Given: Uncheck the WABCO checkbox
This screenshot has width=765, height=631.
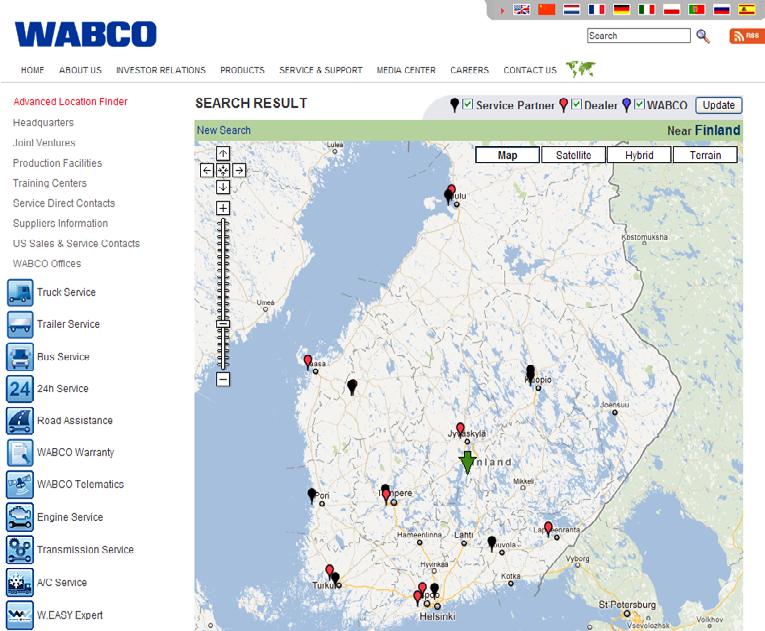Looking at the screenshot, I should click(x=639, y=104).
